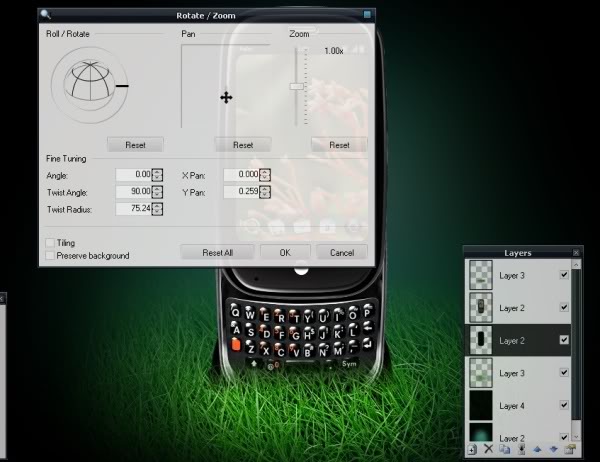This screenshot has width=600, height=462.
Task: Merge layer down icon in Layers panel
Action: point(521,449)
